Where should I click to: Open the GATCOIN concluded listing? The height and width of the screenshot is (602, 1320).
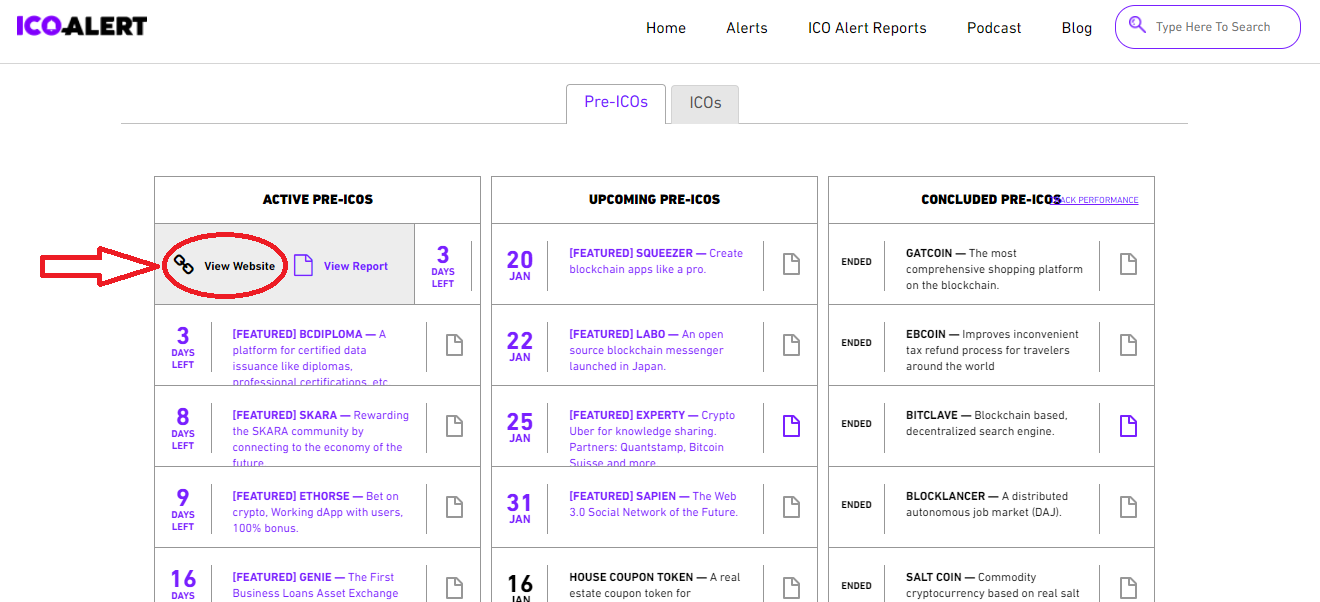[x=994, y=269]
